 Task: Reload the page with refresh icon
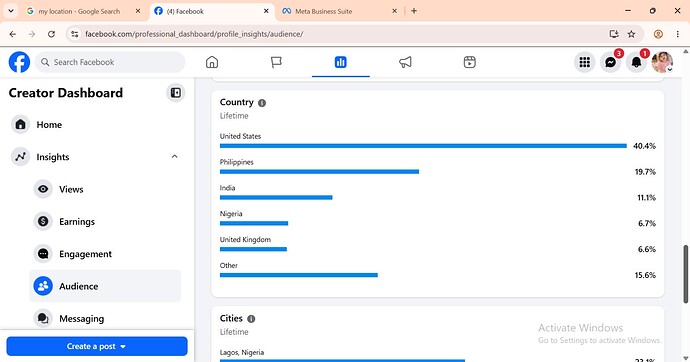coord(51,34)
